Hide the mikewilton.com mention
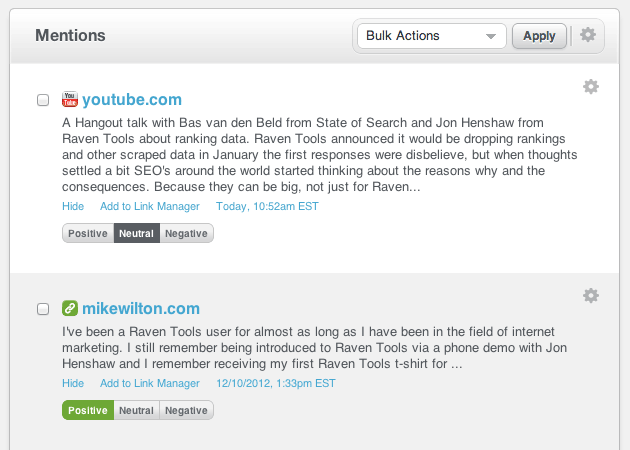The image size is (630, 450). pos(73,383)
